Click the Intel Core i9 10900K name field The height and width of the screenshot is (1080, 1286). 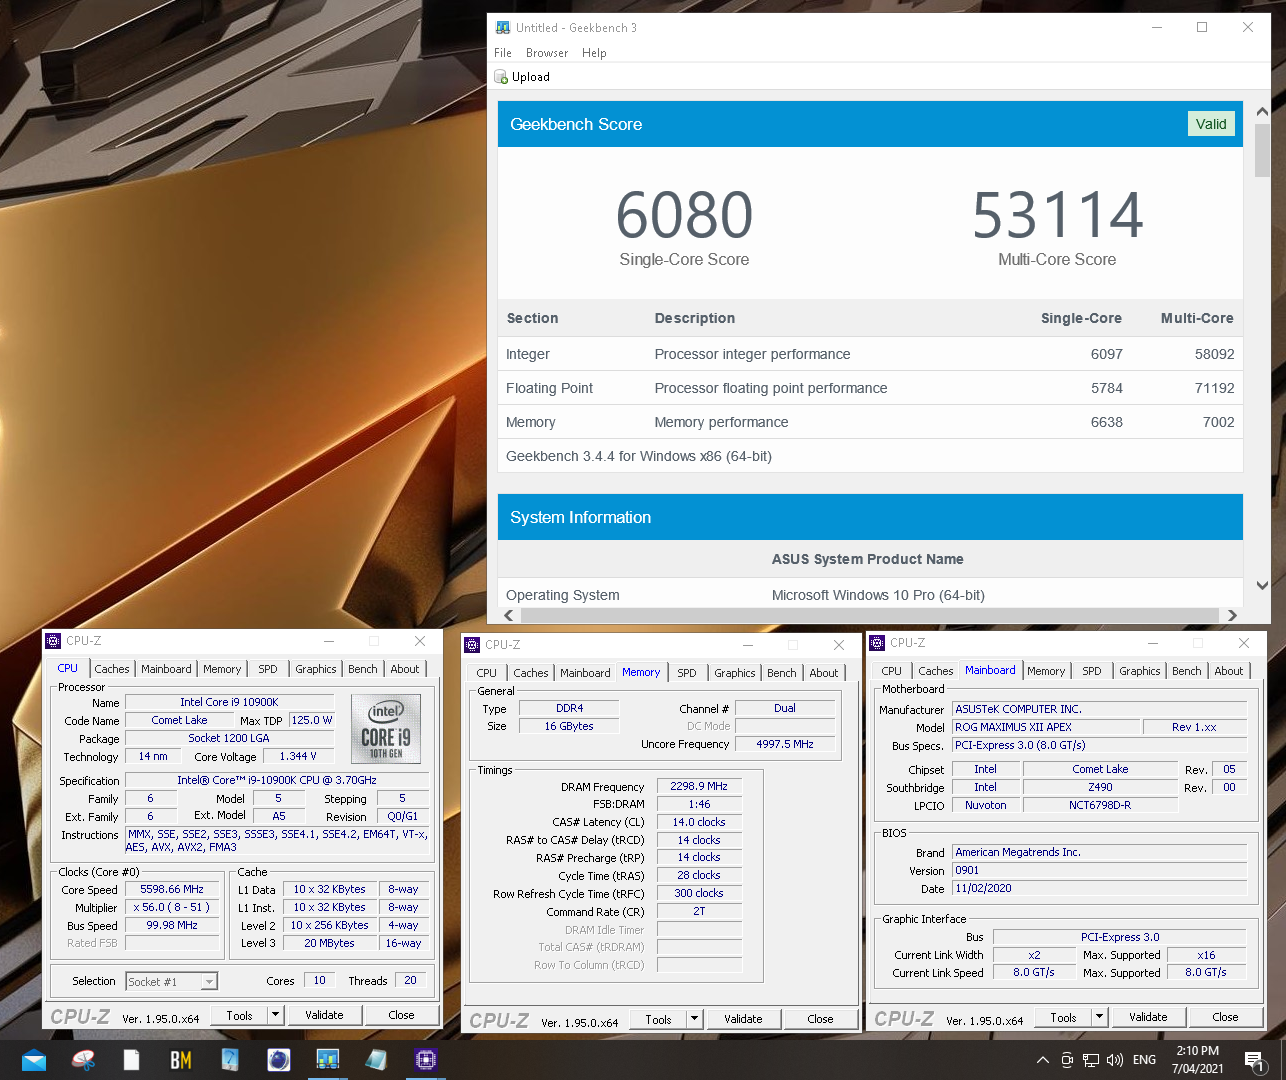pos(229,702)
